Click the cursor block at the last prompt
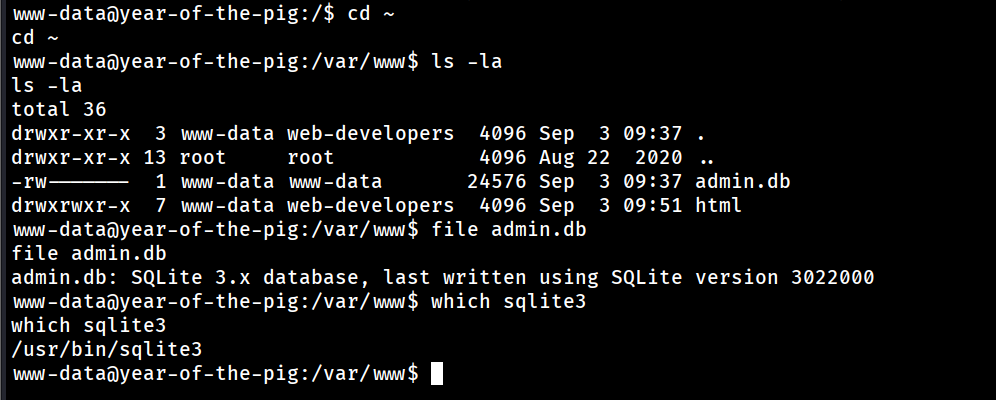 click(x=435, y=374)
